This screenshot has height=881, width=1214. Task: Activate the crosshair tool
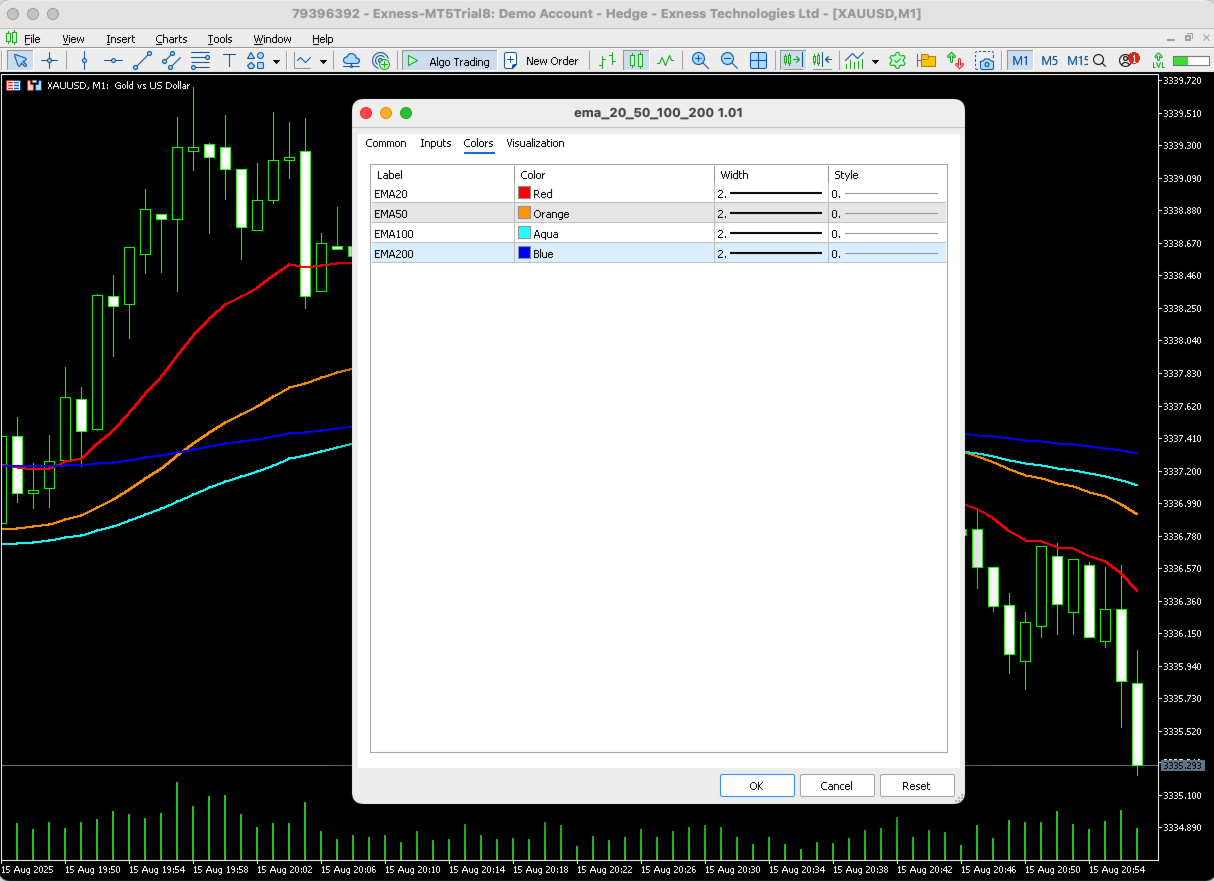click(x=49, y=61)
